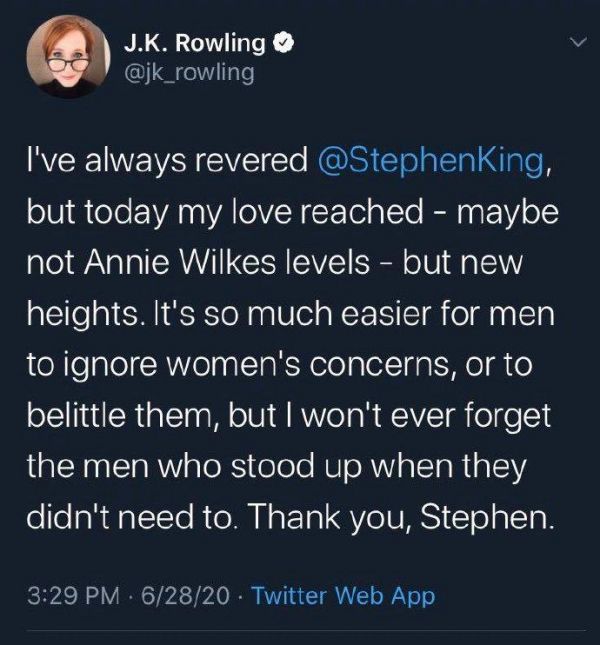Screen dimensions: 600x645
Task: Click the 6/28/20 date
Action: point(185,596)
